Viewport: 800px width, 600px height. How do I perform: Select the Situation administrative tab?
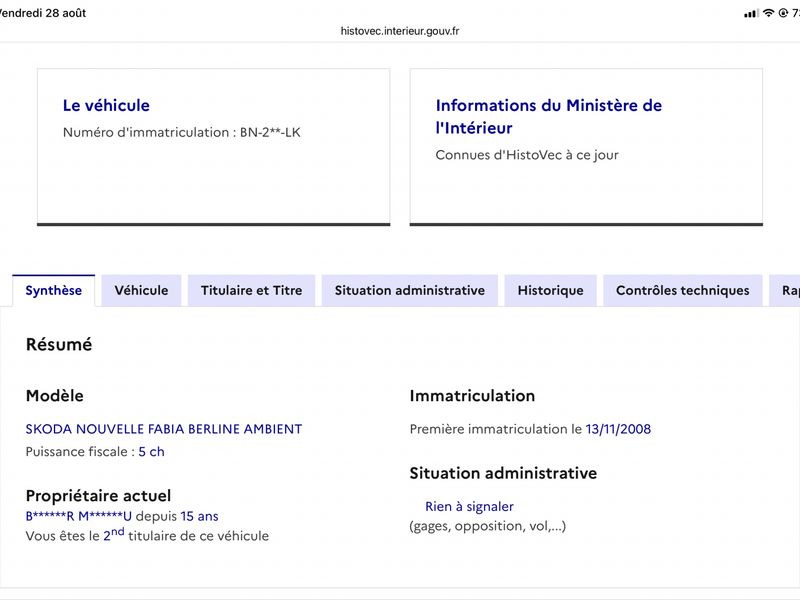pos(410,290)
